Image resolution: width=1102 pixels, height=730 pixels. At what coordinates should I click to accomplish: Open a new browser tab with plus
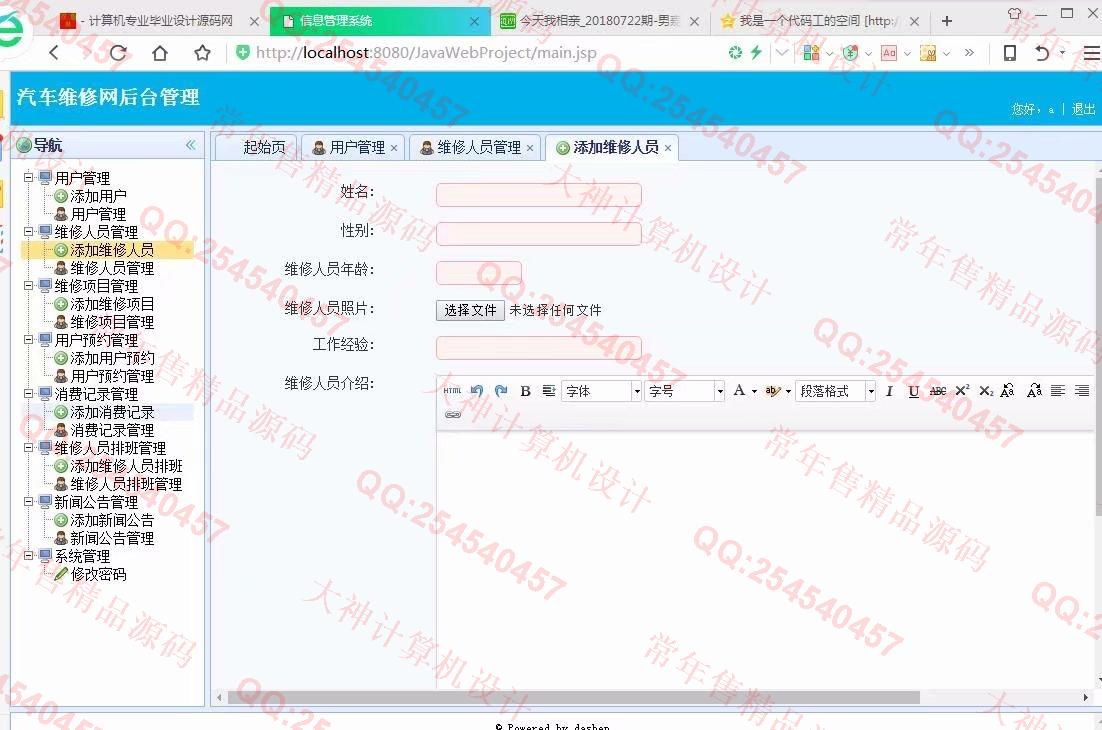[947, 21]
